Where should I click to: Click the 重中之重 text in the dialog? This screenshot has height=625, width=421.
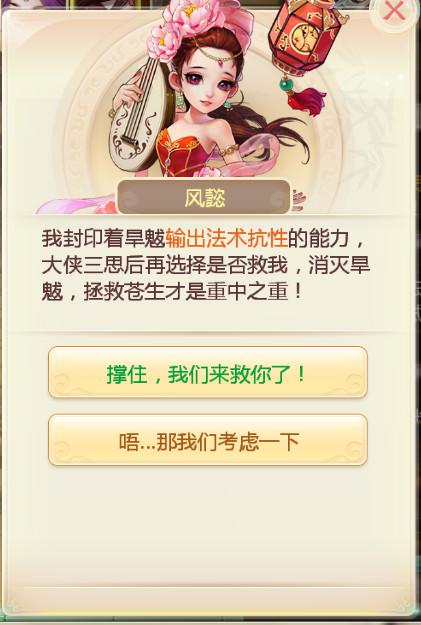point(247,293)
